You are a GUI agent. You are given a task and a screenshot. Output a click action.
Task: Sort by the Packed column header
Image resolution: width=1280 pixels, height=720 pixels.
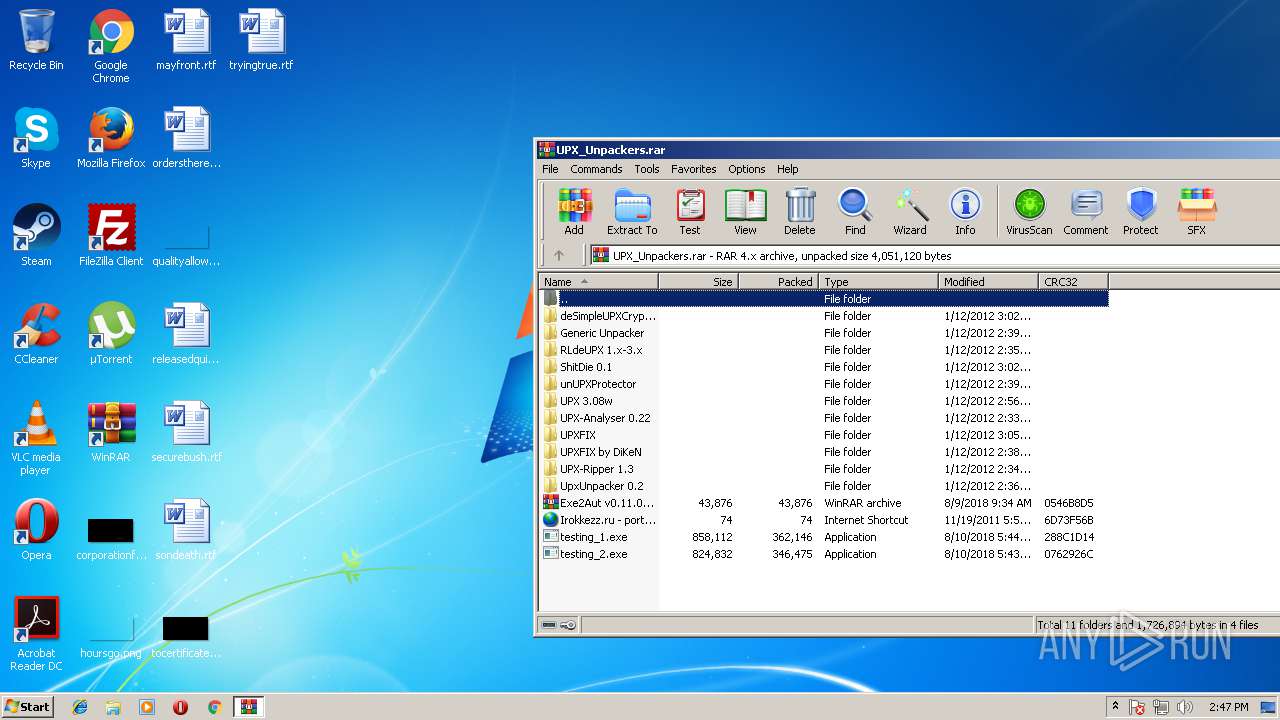click(778, 282)
